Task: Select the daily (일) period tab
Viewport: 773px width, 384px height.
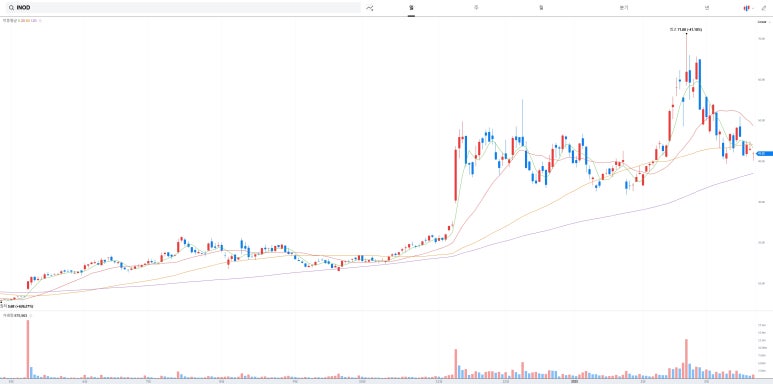Action: 411,8
